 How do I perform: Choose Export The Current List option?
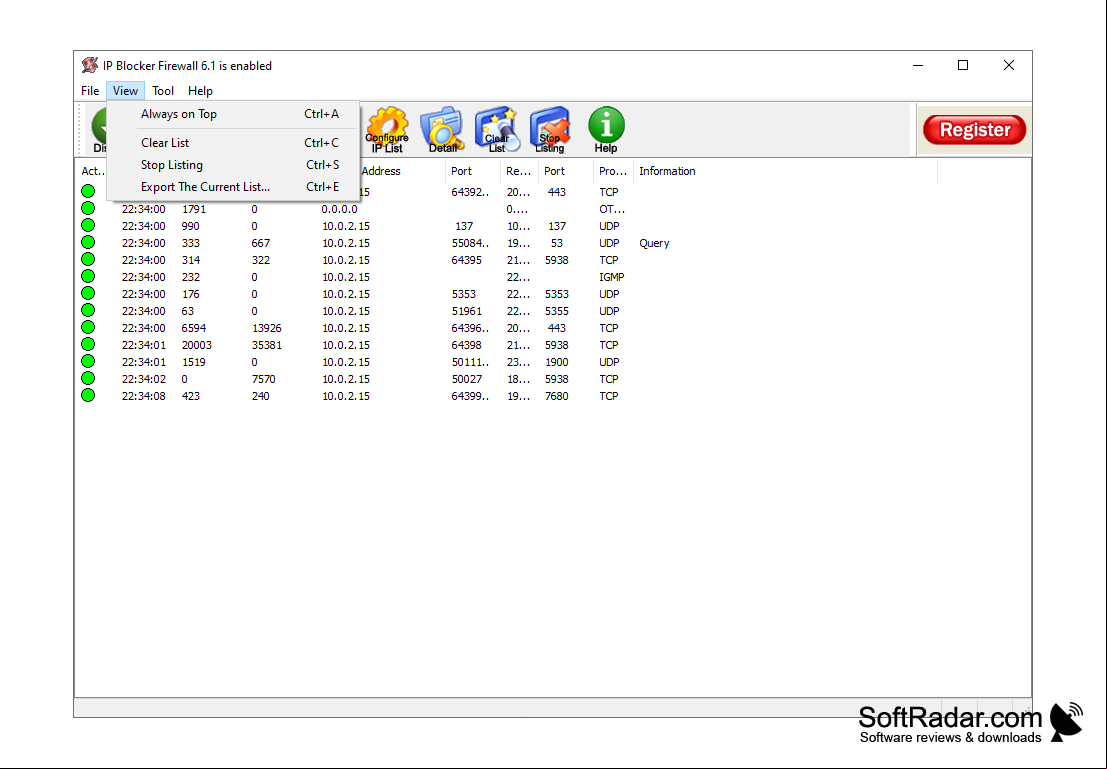pyautogui.click(x=234, y=186)
